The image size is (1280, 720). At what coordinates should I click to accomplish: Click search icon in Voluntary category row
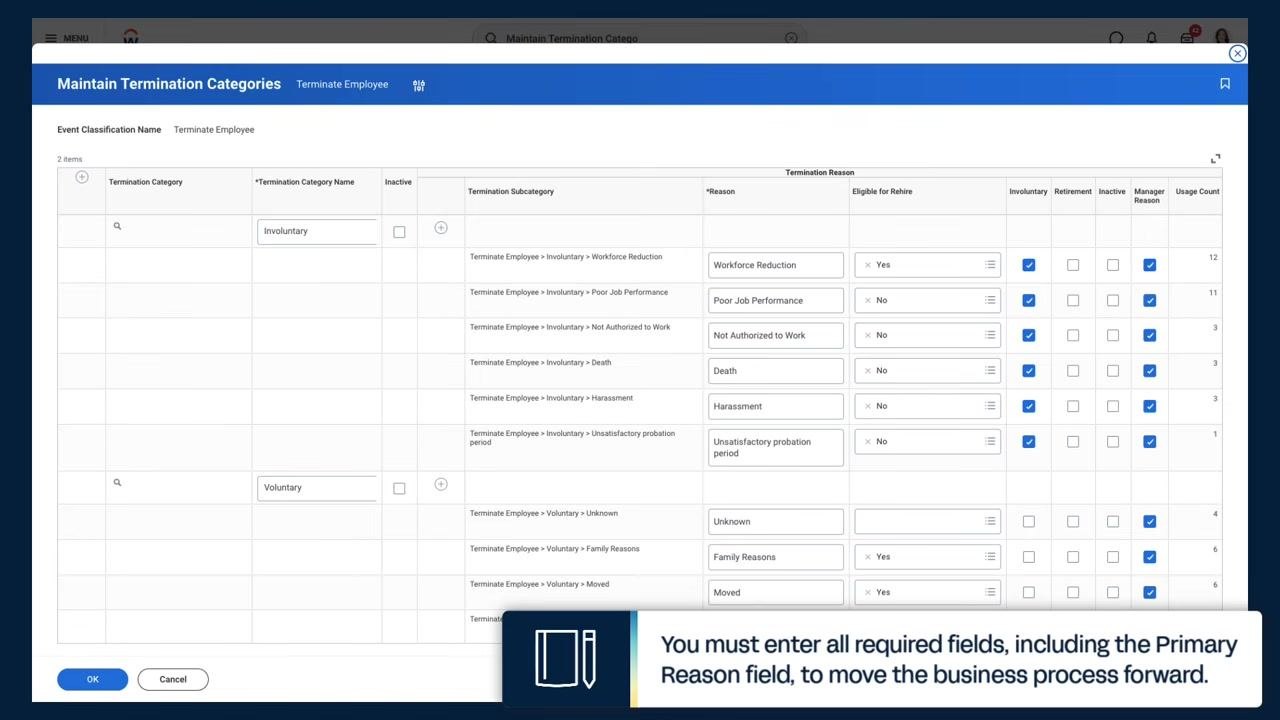click(117, 482)
